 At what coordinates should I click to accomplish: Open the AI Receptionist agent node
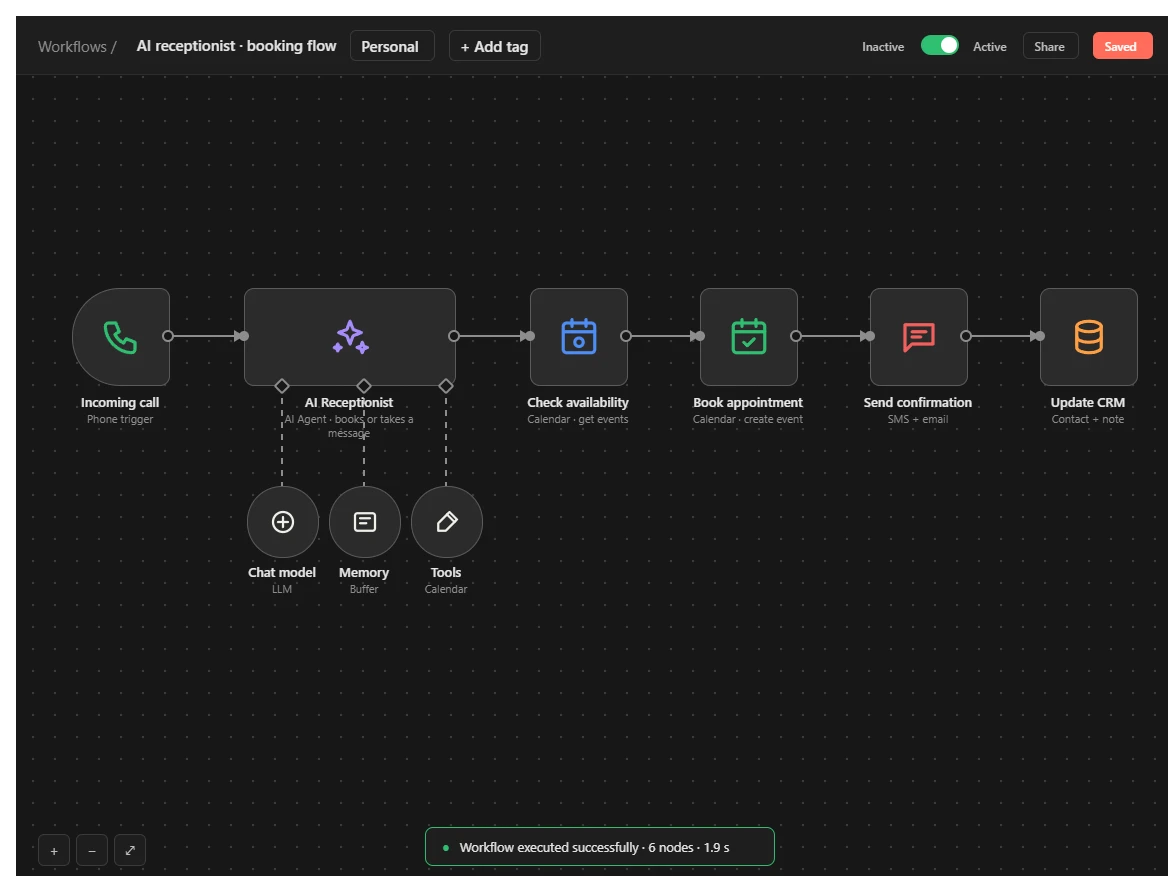click(x=349, y=337)
